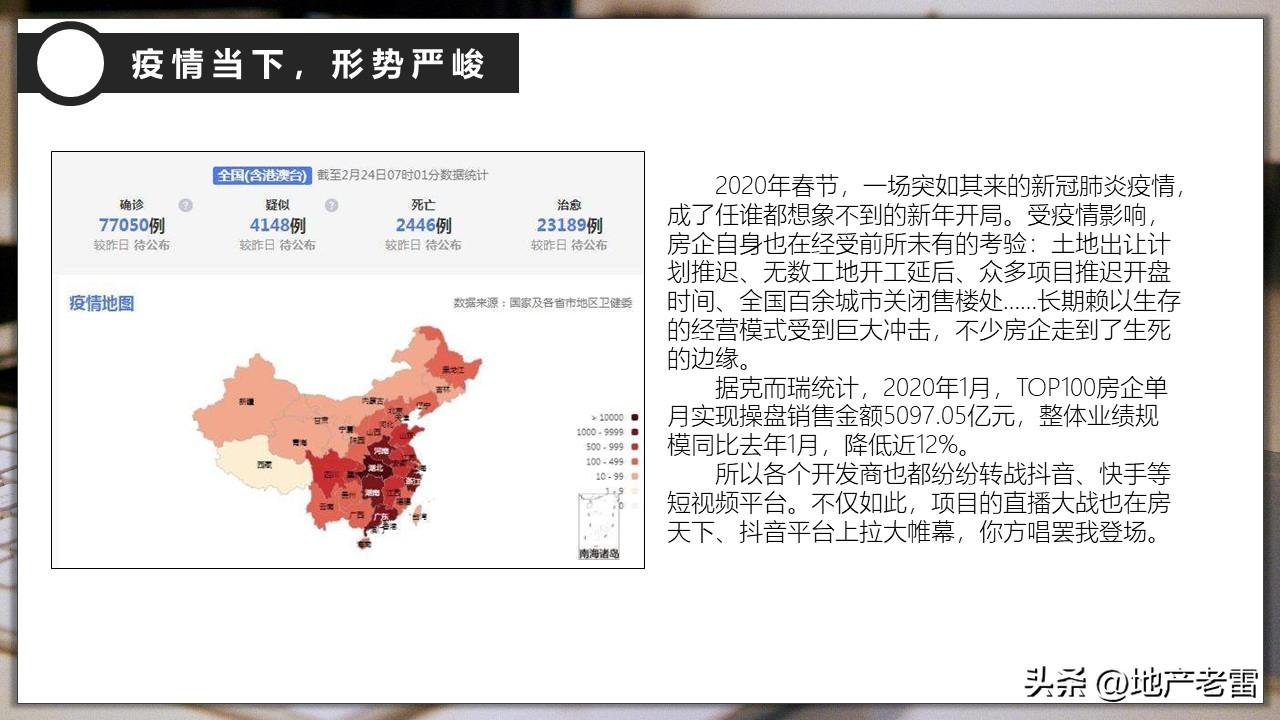Click the 100-499 legend color swatch
This screenshot has width=1280, height=720.
pyautogui.click(x=635, y=461)
